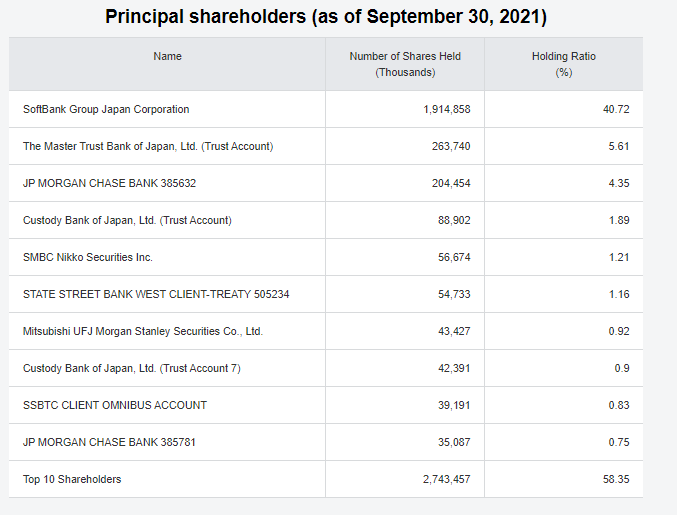
Task: Click the Name column header
Action: (x=167, y=56)
